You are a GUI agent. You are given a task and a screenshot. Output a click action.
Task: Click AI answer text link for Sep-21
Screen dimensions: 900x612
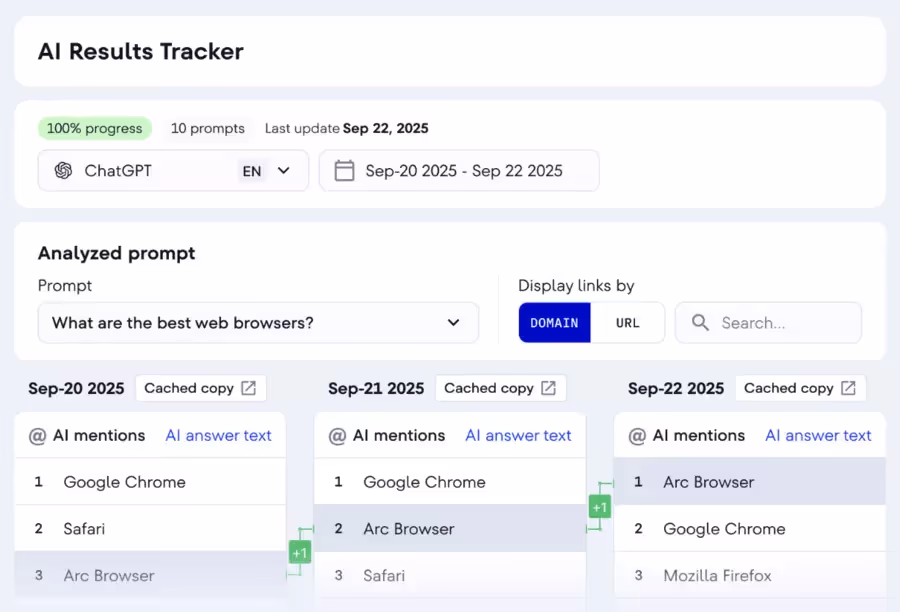tap(518, 435)
